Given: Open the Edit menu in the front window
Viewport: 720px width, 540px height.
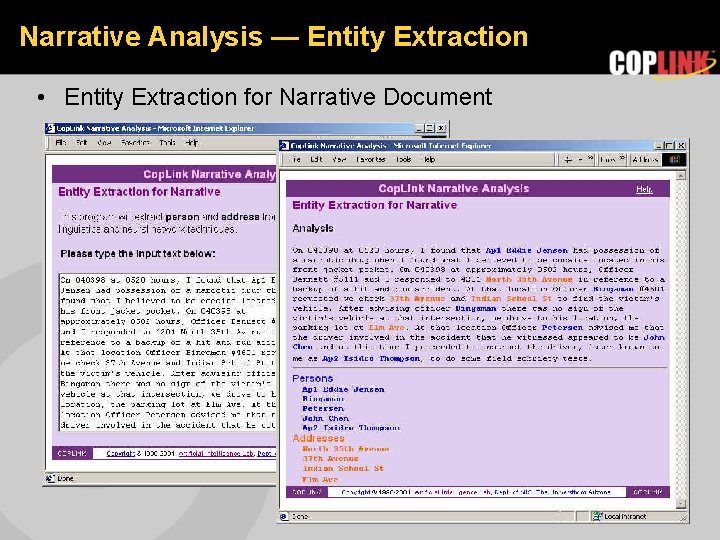Looking at the screenshot, I should click(x=316, y=159).
